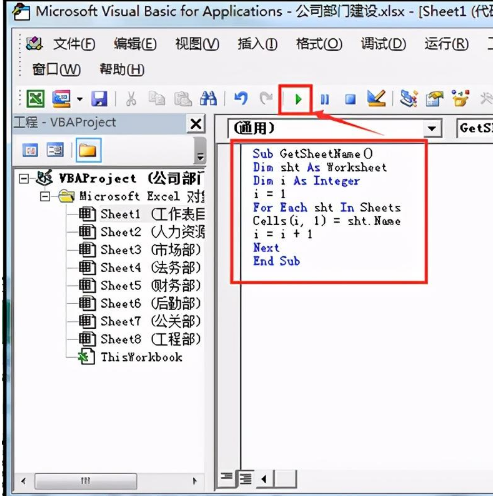The width and height of the screenshot is (493, 496).
Task: Open the Insert UserForm dropdown arrow
Action: tap(80, 99)
